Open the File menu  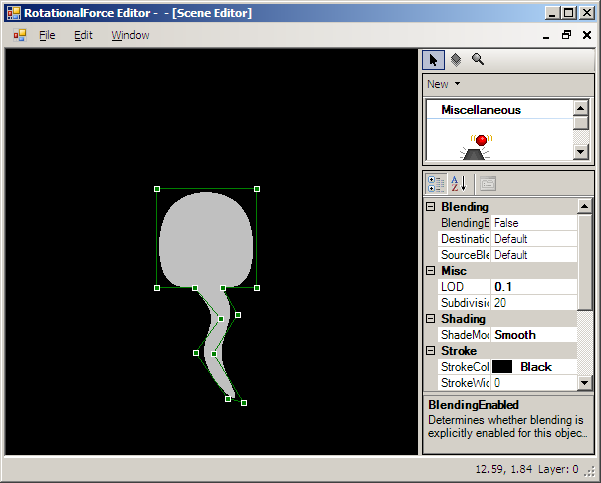click(x=47, y=35)
